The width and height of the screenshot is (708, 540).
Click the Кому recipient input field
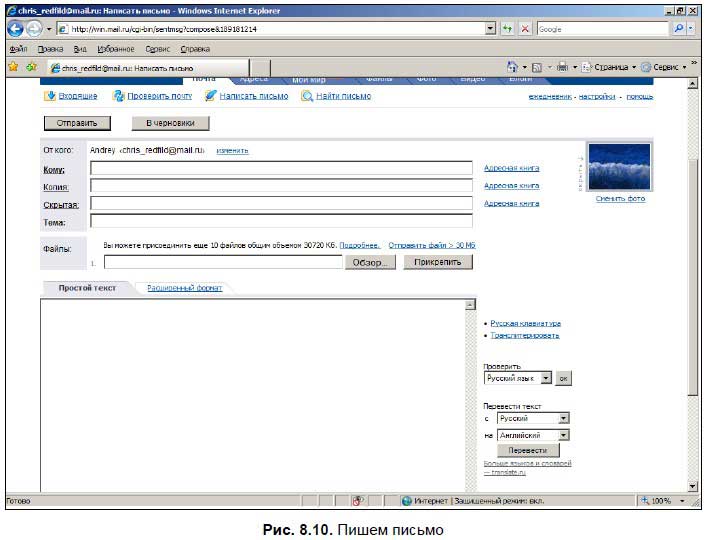click(281, 168)
